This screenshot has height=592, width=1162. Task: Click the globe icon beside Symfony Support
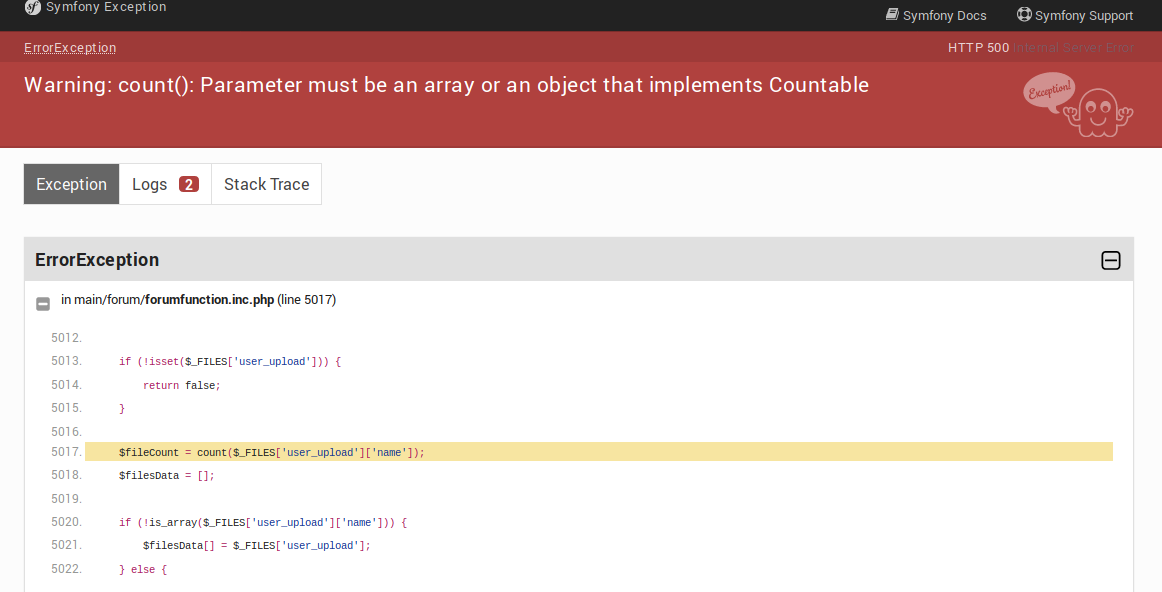click(x=1023, y=15)
